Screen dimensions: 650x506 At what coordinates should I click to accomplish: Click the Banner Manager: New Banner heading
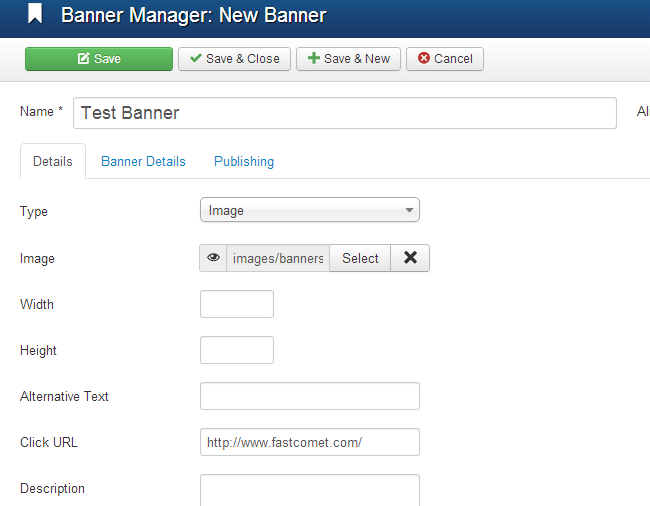coord(193,15)
